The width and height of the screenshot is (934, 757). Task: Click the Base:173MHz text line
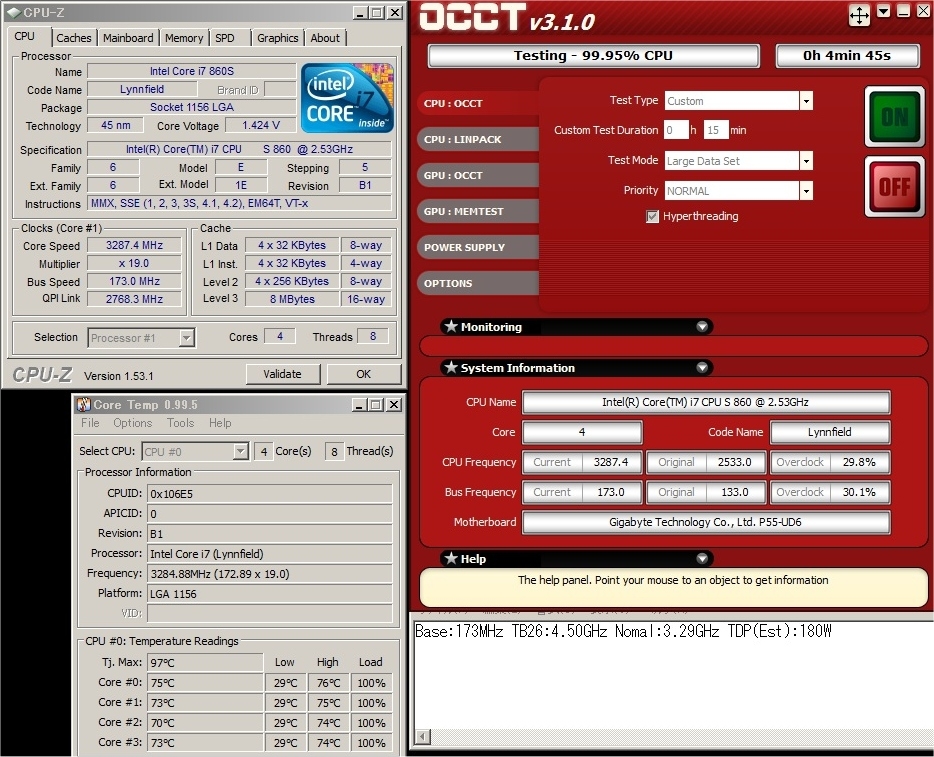coord(623,631)
